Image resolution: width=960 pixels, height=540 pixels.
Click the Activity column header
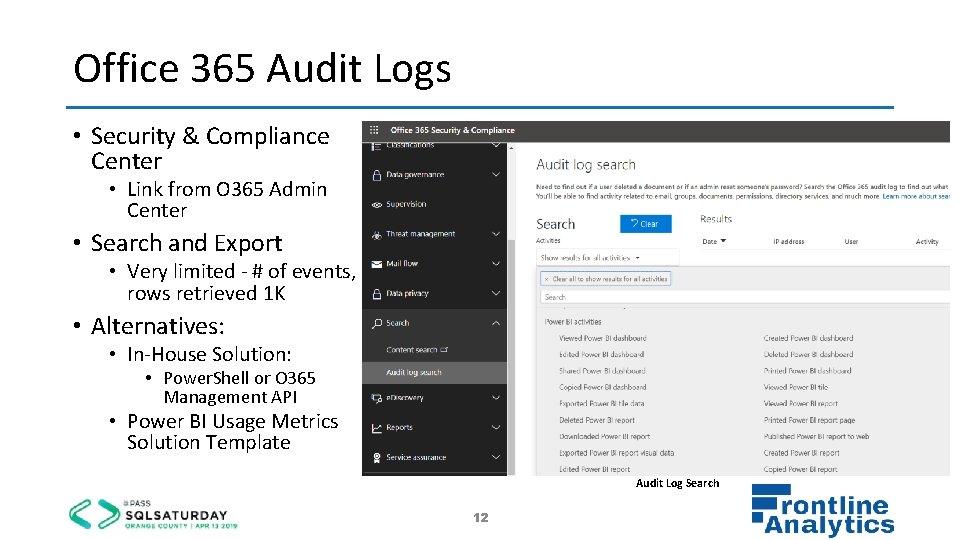pyautogui.click(x=927, y=241)
